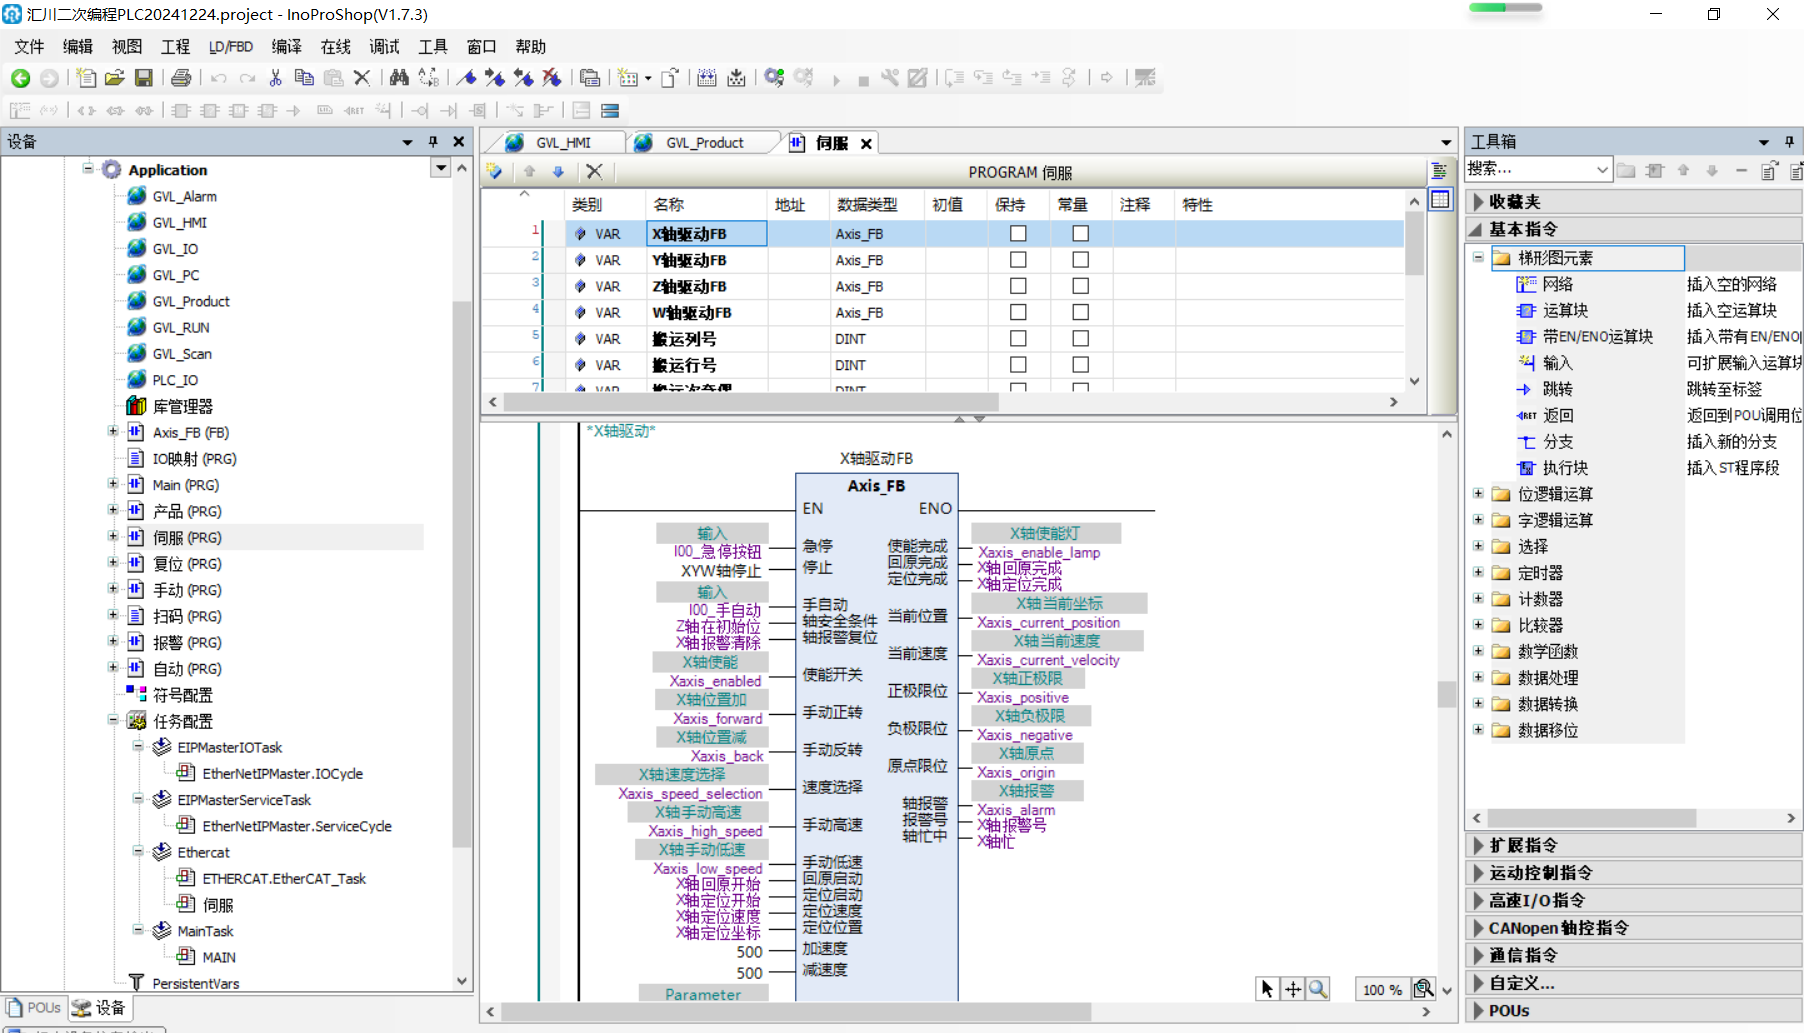The width and height of the screenshot is (1804, 1033).
Task: Select the magnifier zoom tool in editor
Action: pyautogui.click(x=1319, y=989)
